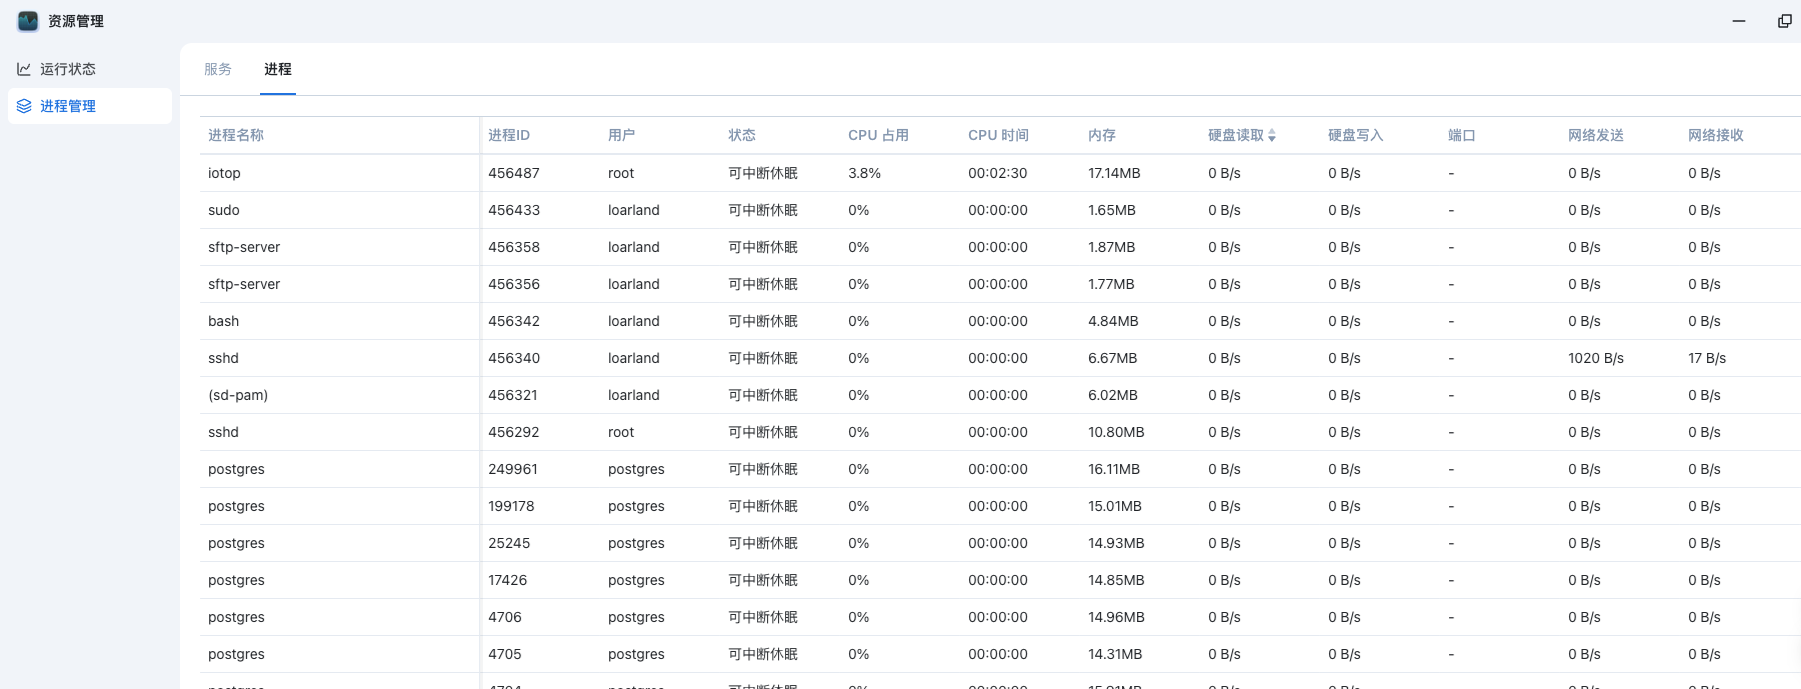
Task: Switch to the 服务 tab
Action: (x=218, y=69)
